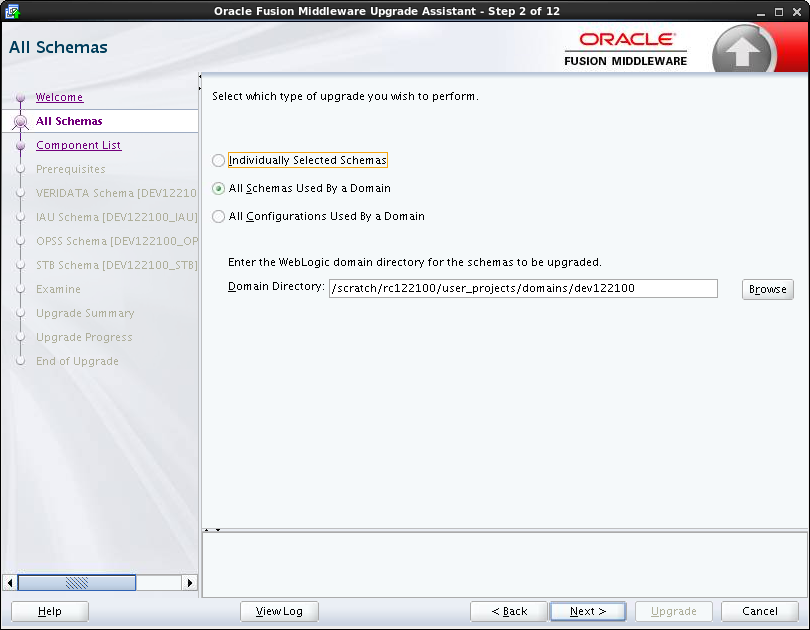Select All Schemas Used By a Domain option

219,188
